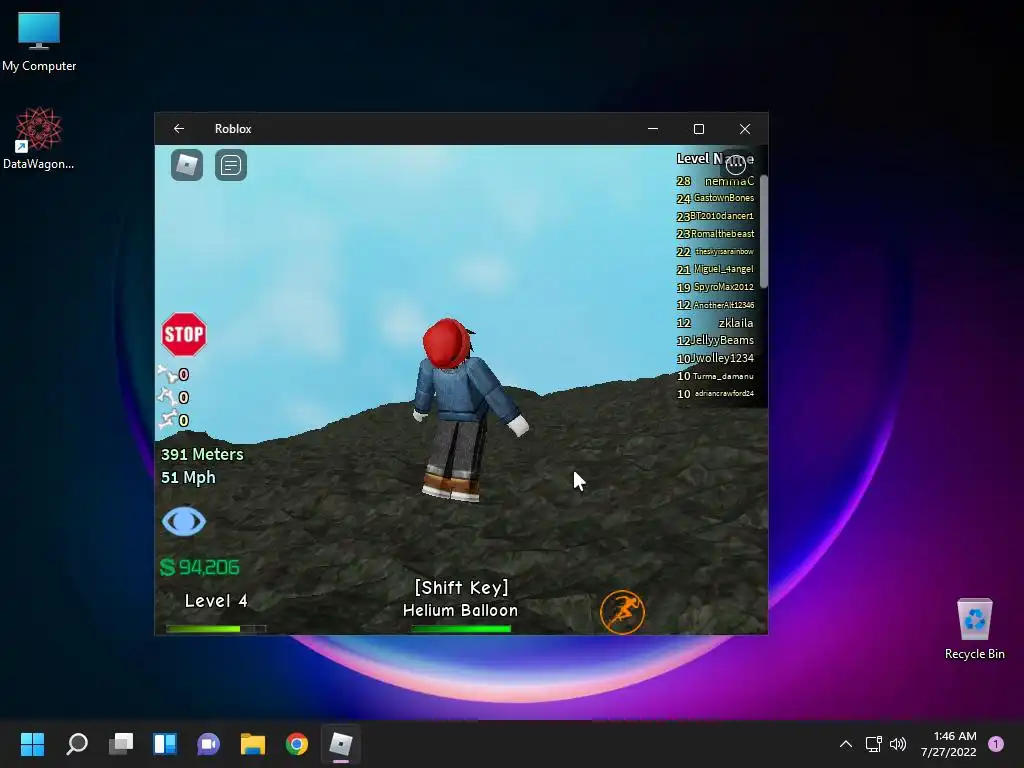Click the orange running man sprint icon
The width and height of the screenshot is (1024, 768).
point(622,612)
